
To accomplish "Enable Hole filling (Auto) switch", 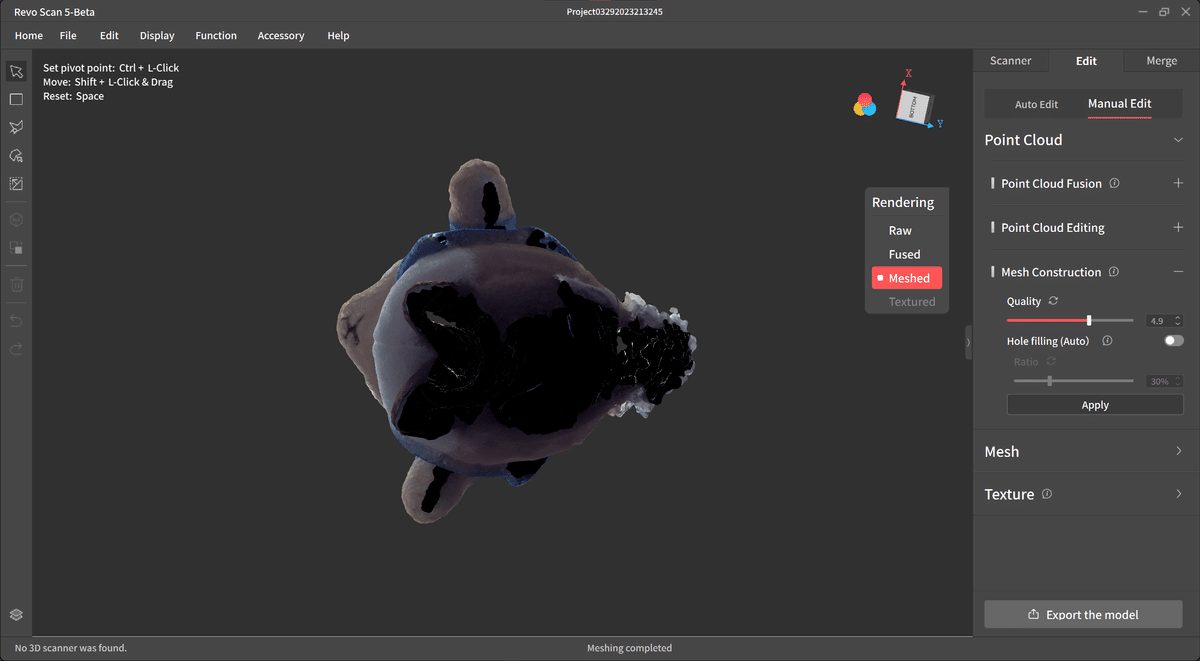I will (1174, 341).
